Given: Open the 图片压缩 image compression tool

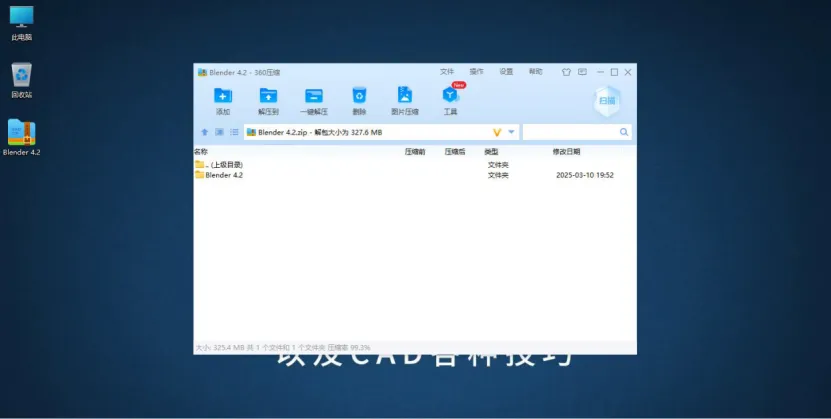Looking at the screenshot, I should pyautogui.click(x=405, y=95).
